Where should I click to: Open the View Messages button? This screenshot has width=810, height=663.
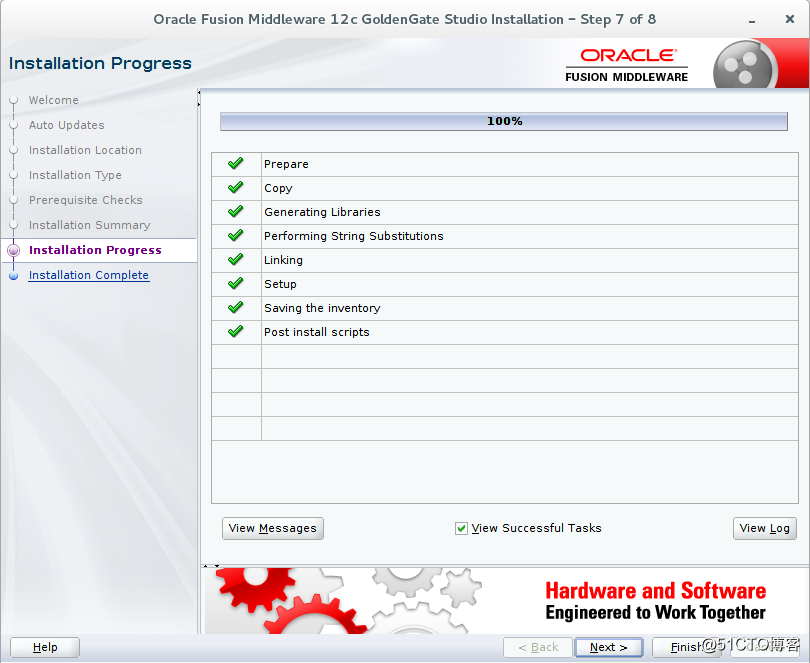273,528
